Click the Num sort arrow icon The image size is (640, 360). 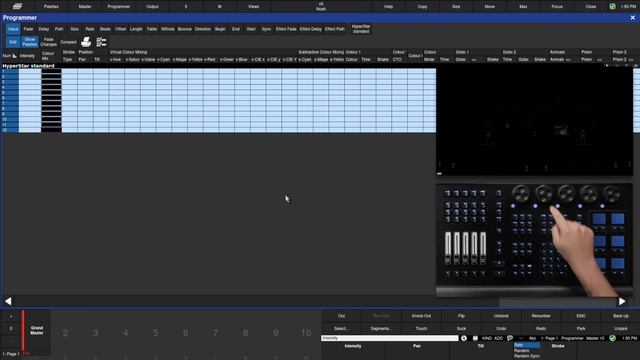pyautogui.click(x=14, y=56)
